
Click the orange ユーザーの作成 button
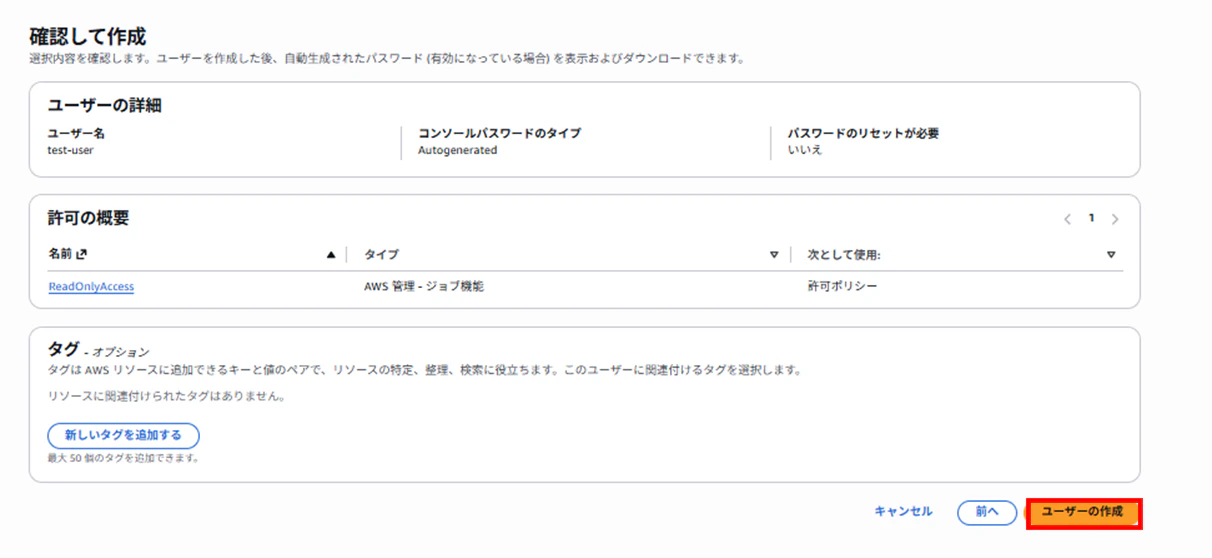[1084, 512]
